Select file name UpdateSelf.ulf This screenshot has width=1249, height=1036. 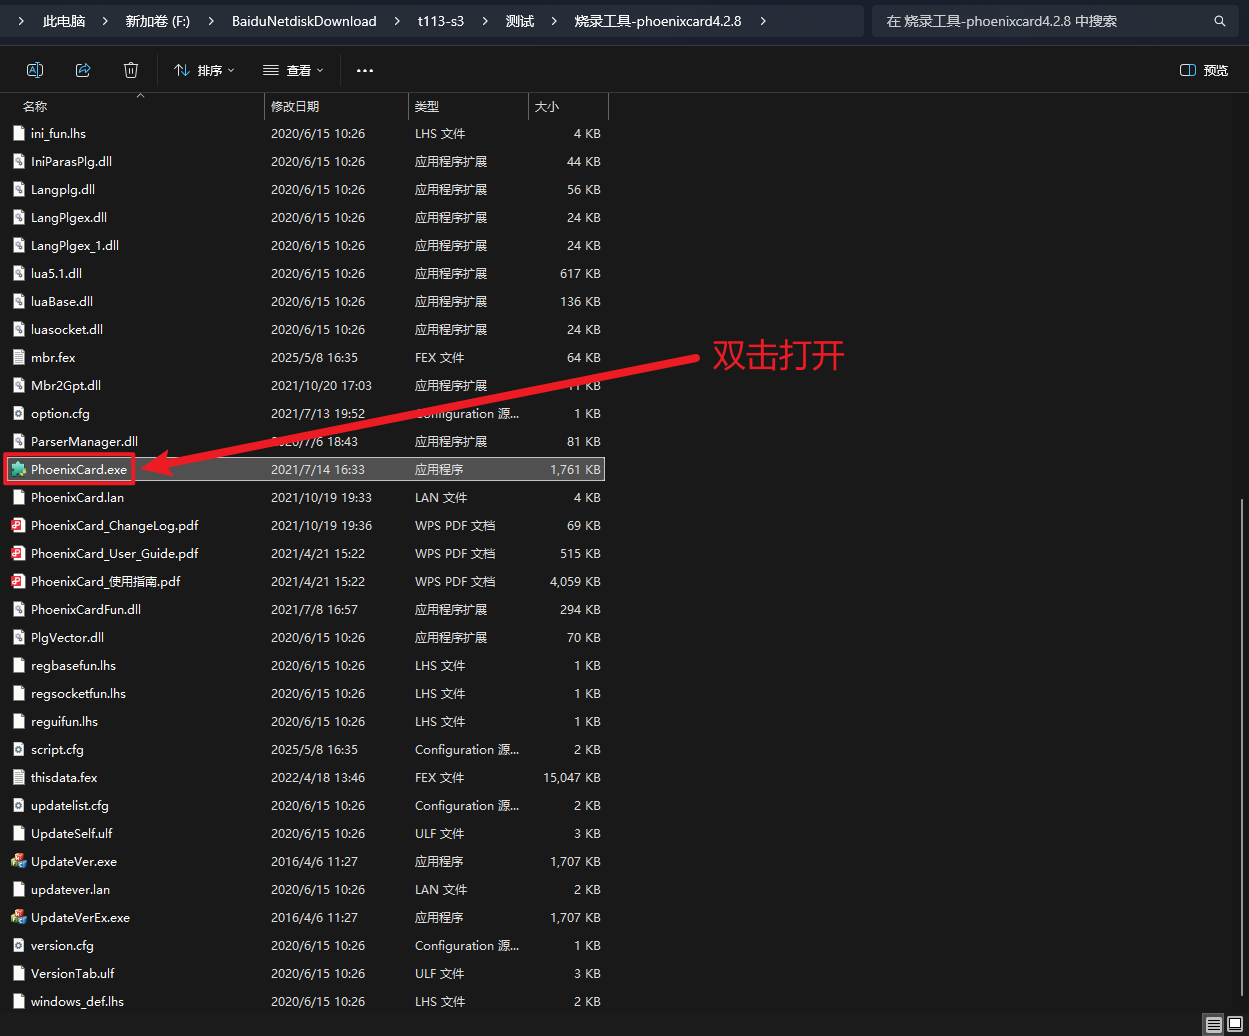pyautogui.click(x=71, y=833)
